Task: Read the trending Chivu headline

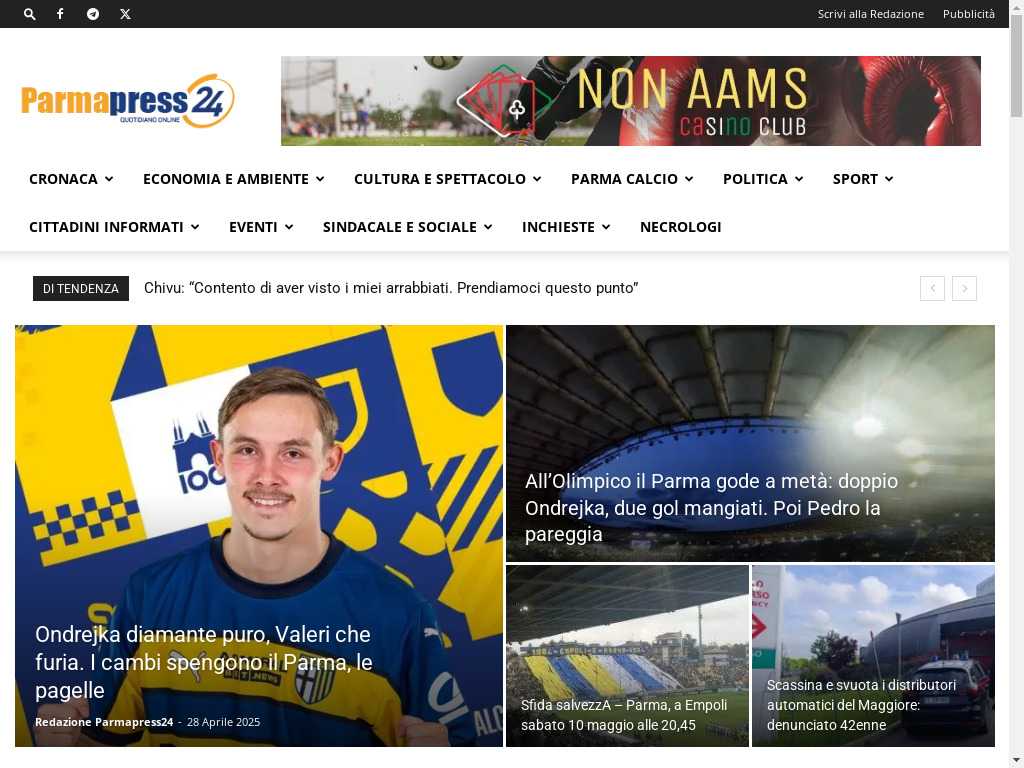Action: [x=391, y=288]
